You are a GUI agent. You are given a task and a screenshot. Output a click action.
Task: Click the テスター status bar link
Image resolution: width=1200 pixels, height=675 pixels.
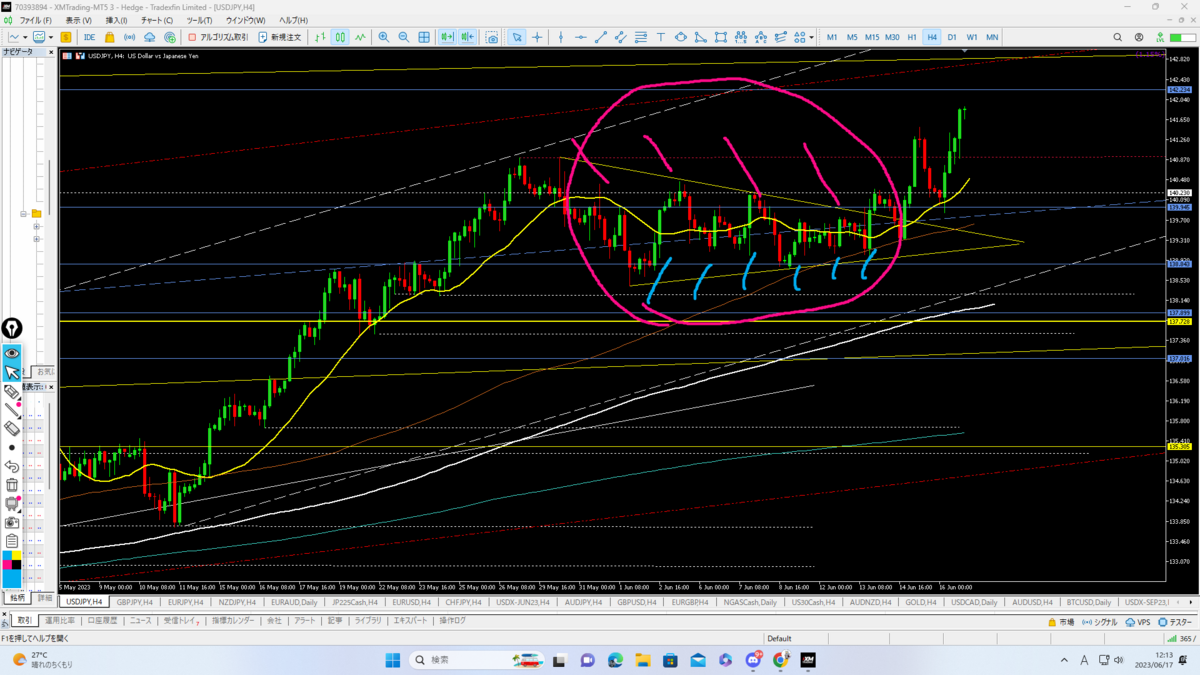(1175, 622)
